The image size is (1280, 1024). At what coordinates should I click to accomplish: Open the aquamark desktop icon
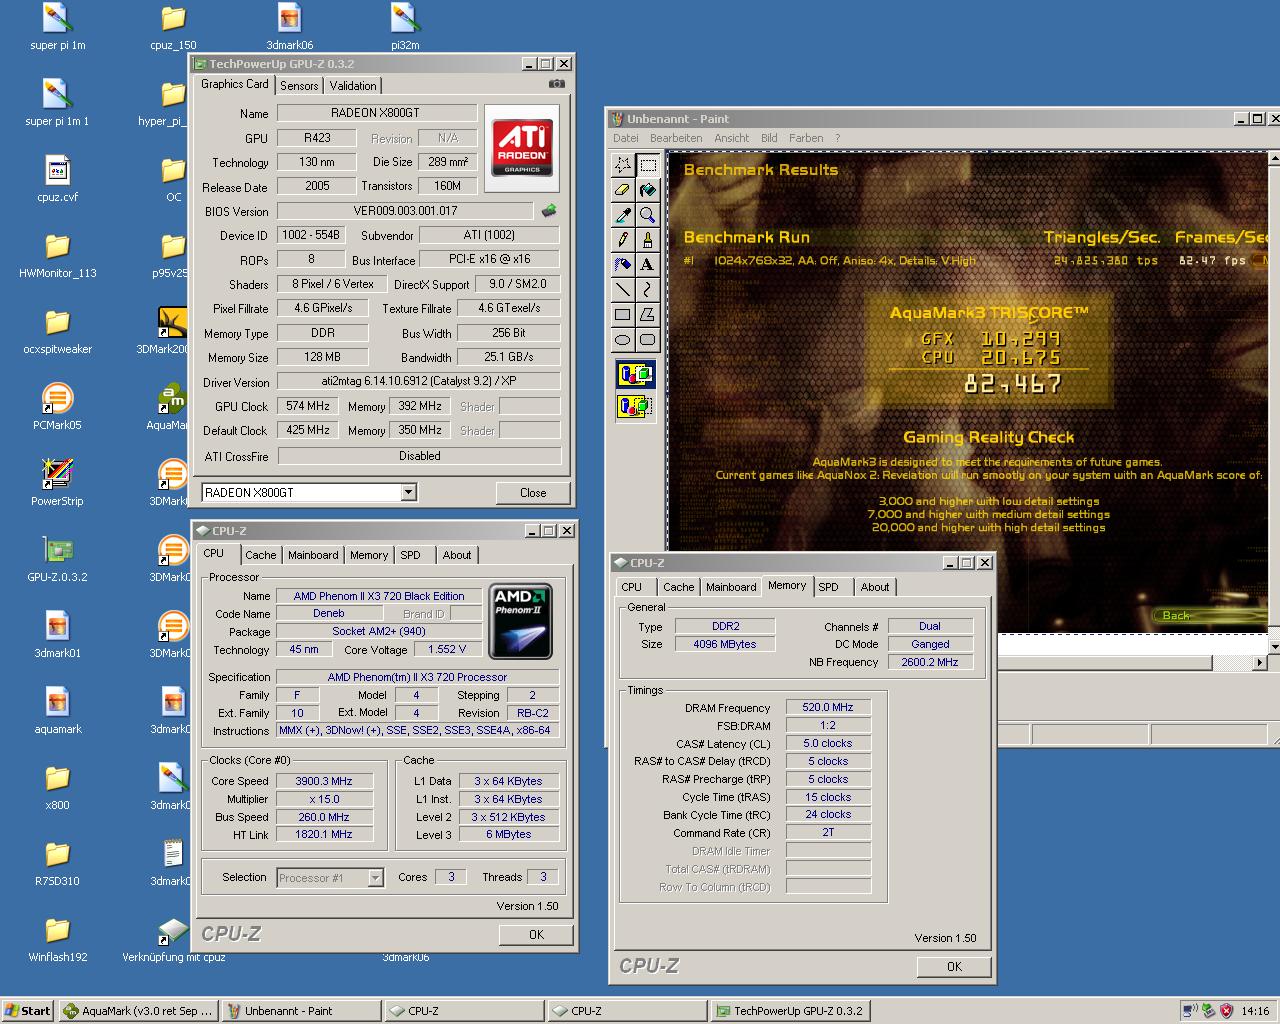pos(57,709)
